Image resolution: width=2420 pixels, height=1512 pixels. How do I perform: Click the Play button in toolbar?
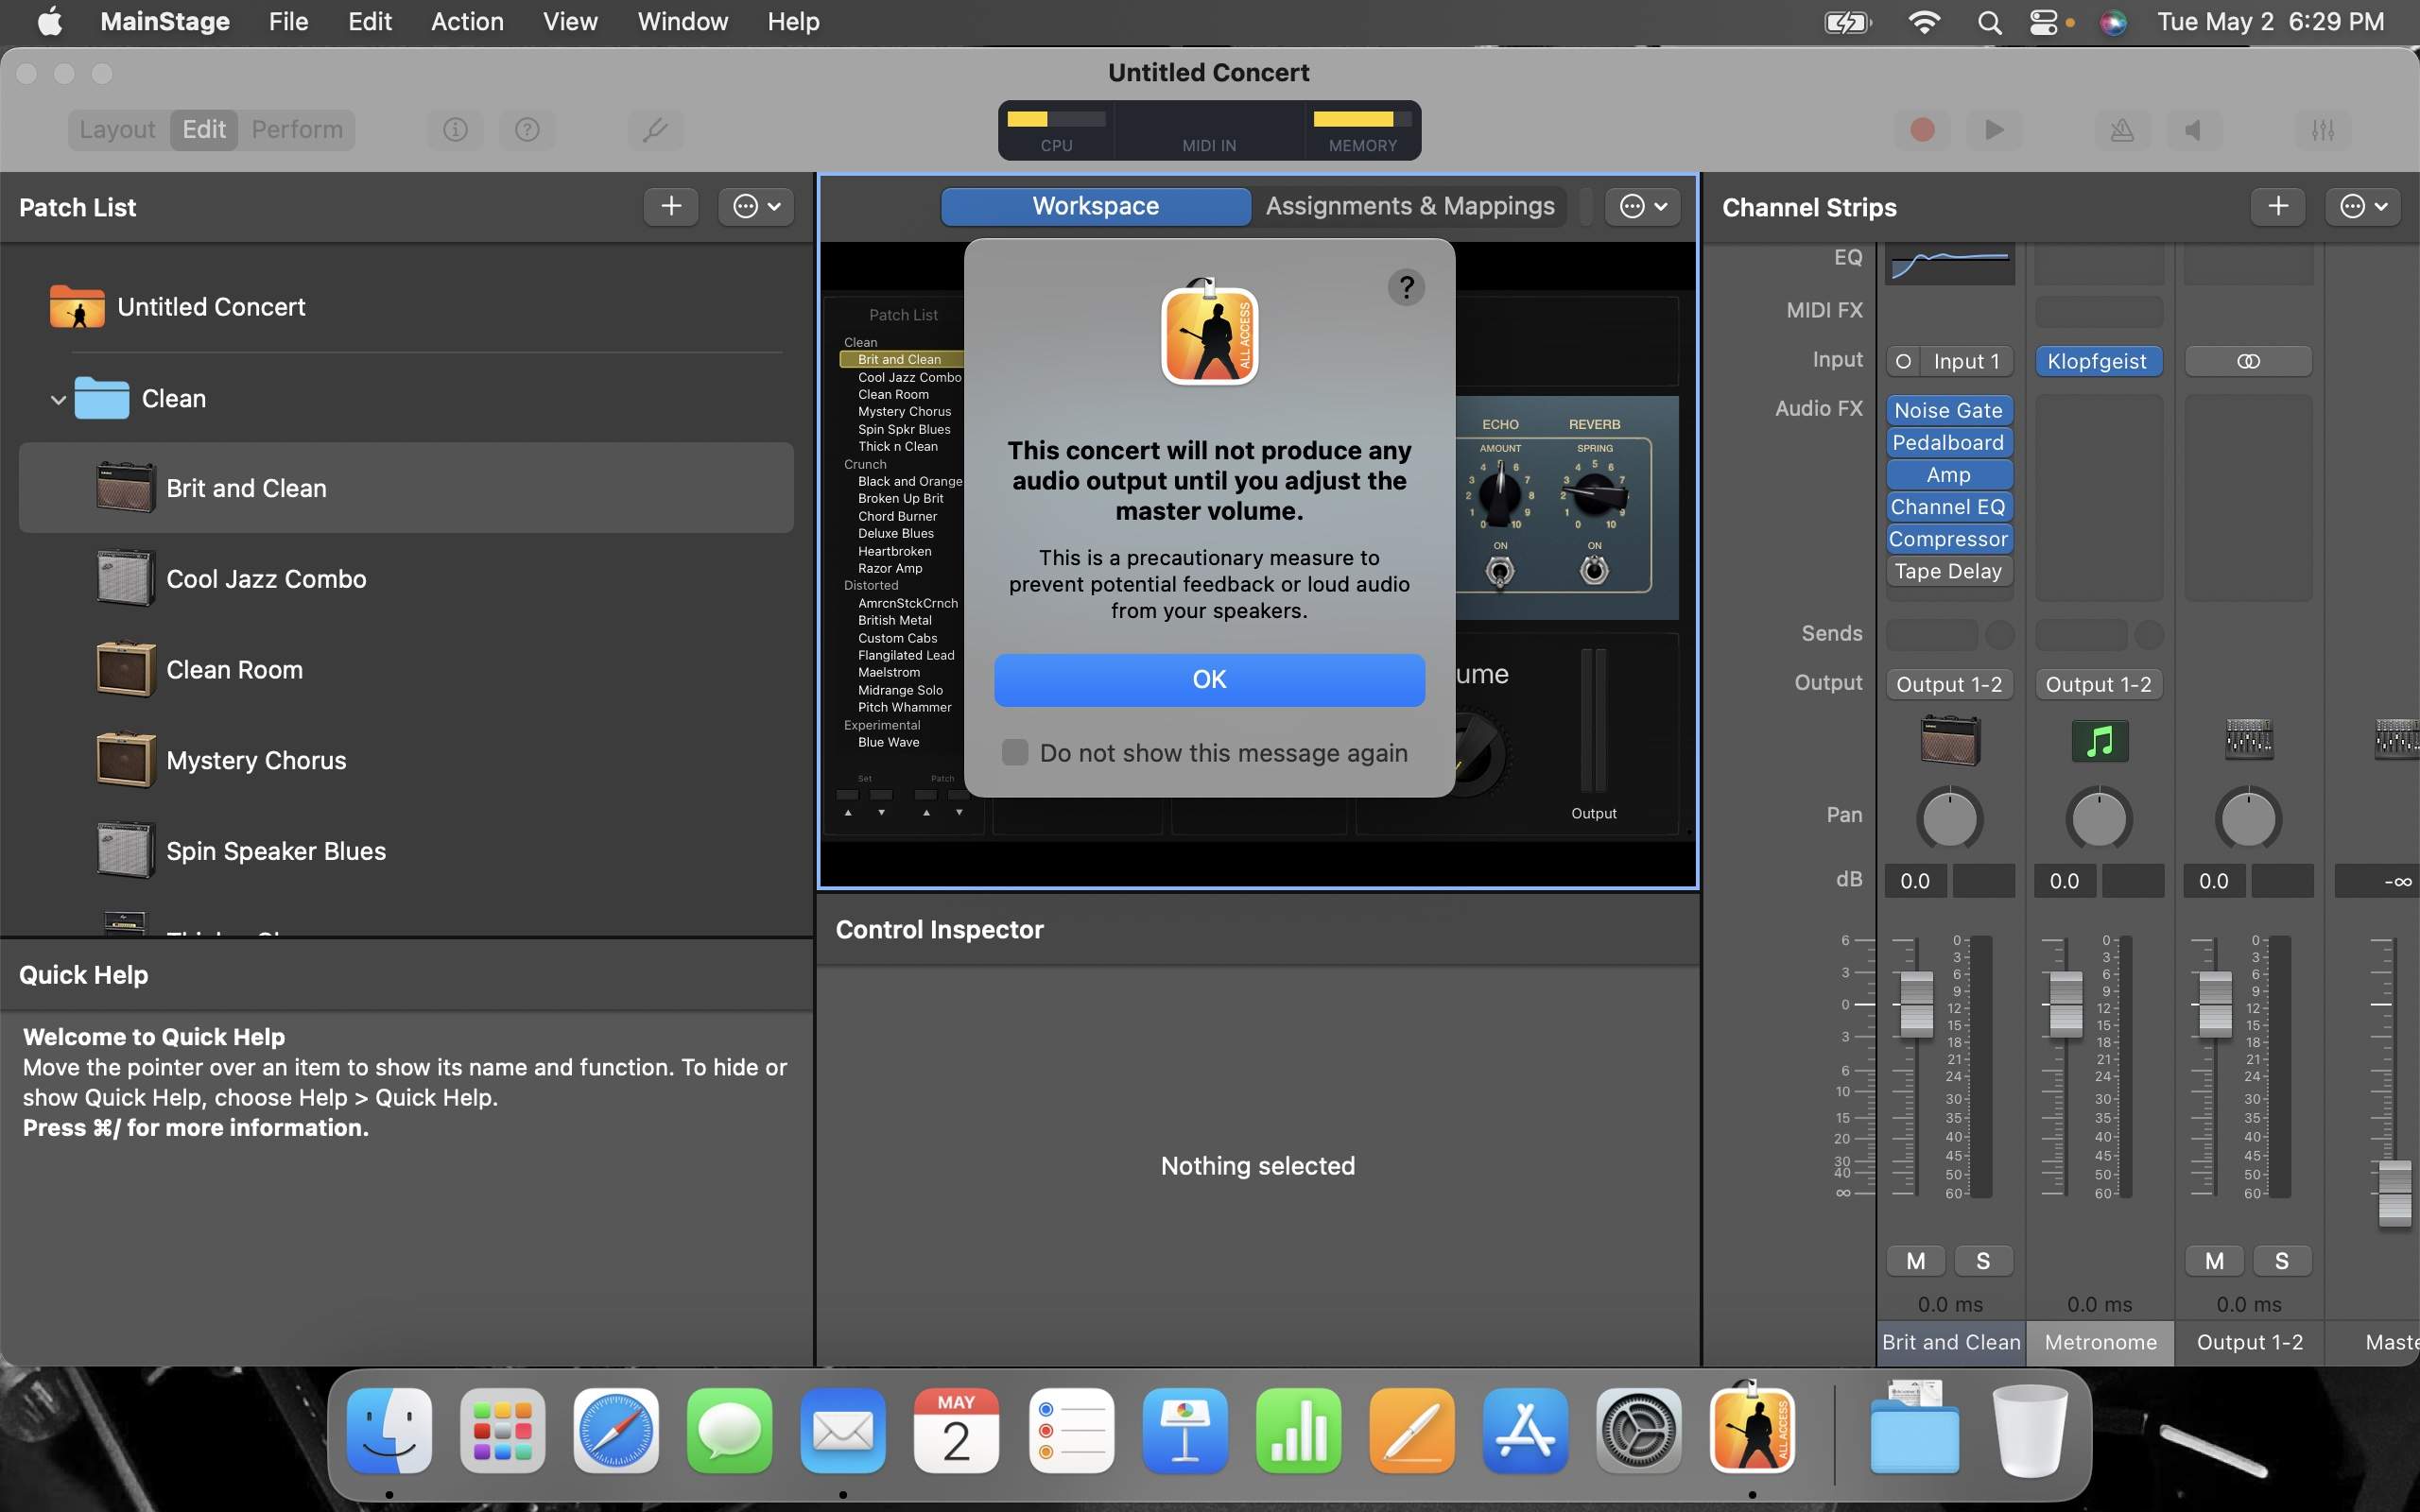1994,130
